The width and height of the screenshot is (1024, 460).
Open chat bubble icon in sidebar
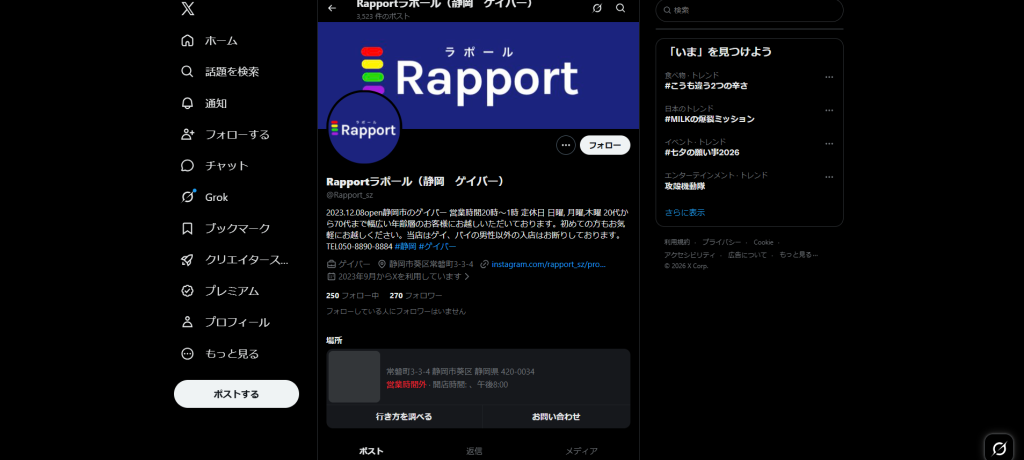[x=187, y=166]
